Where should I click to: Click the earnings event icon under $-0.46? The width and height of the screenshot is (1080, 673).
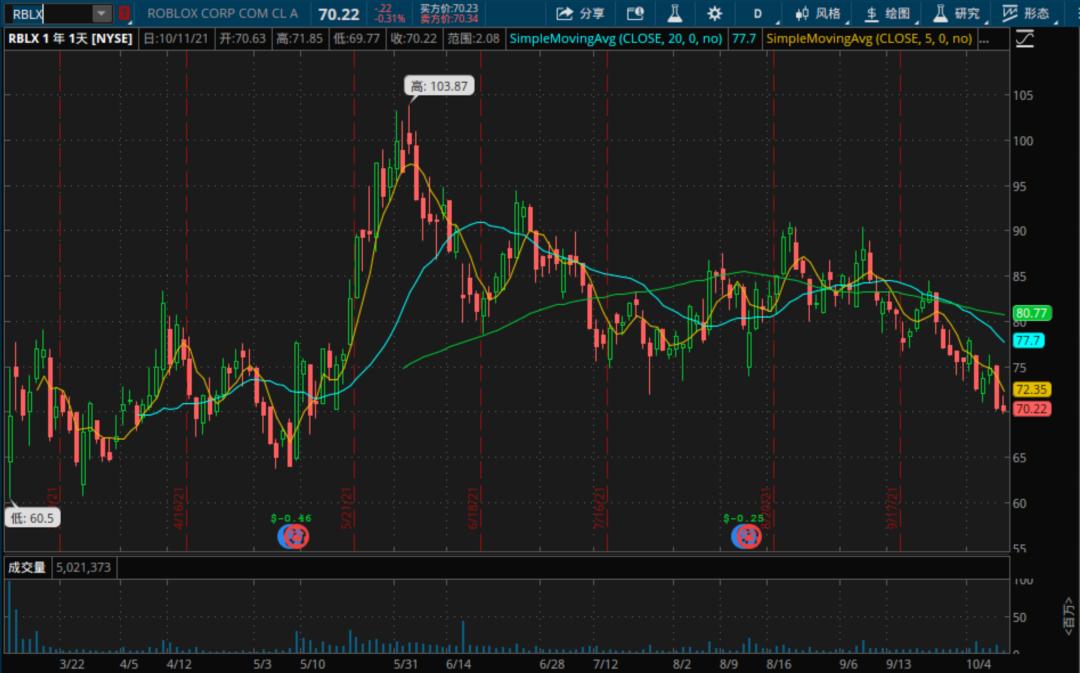pyautogui.click(x=293, y=537)
